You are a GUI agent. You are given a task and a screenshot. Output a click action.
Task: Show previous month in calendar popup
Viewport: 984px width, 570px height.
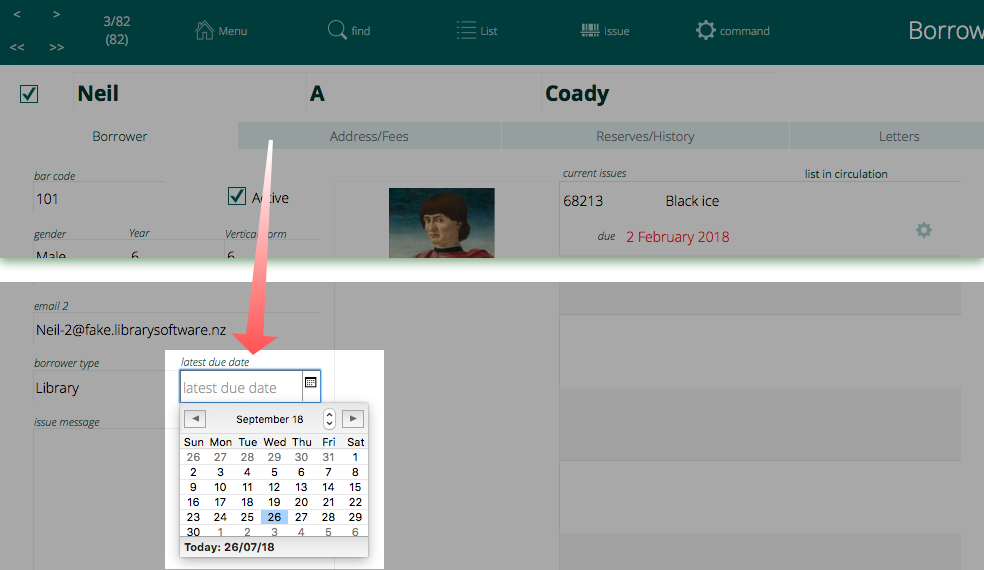click(195, 419)
